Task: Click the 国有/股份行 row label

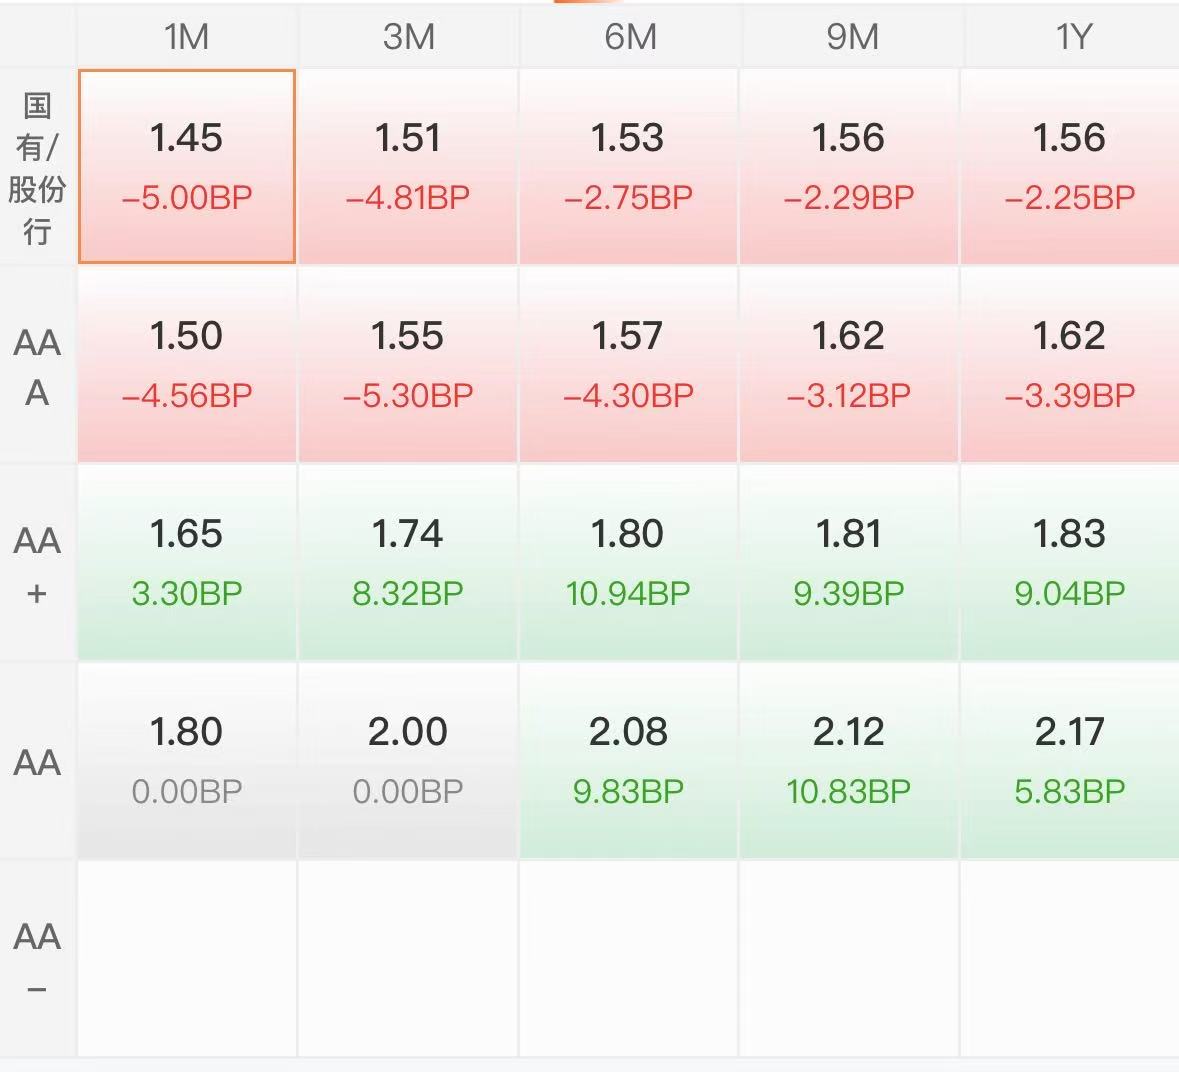Action: click(38, 167)
